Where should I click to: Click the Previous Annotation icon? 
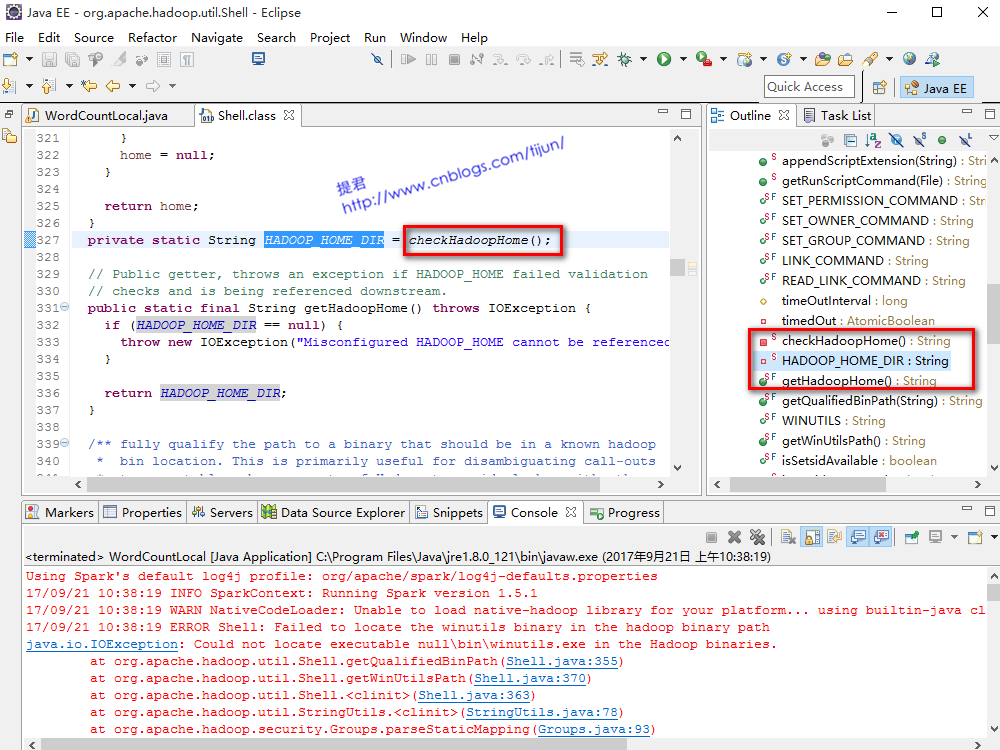point(48,85)
